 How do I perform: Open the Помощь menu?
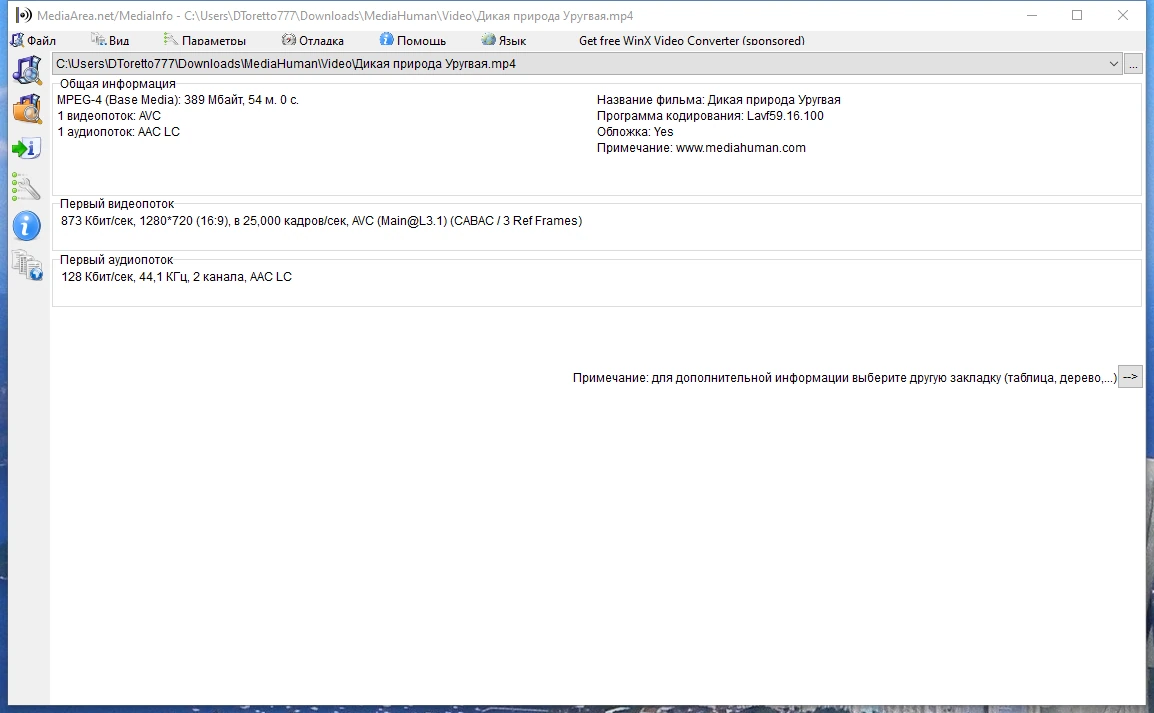point(413,40)
